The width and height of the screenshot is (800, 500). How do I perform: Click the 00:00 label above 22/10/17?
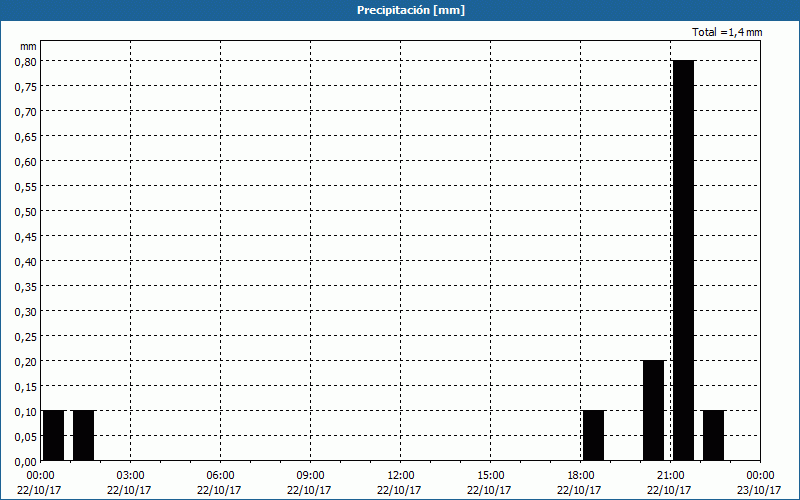tap(40, 476)
